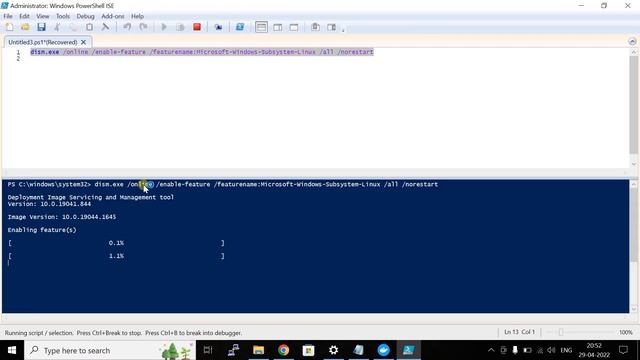Viewport: 640px width, 360px height.
Task: Click the Running script status message
Action: tap(123, 333)
